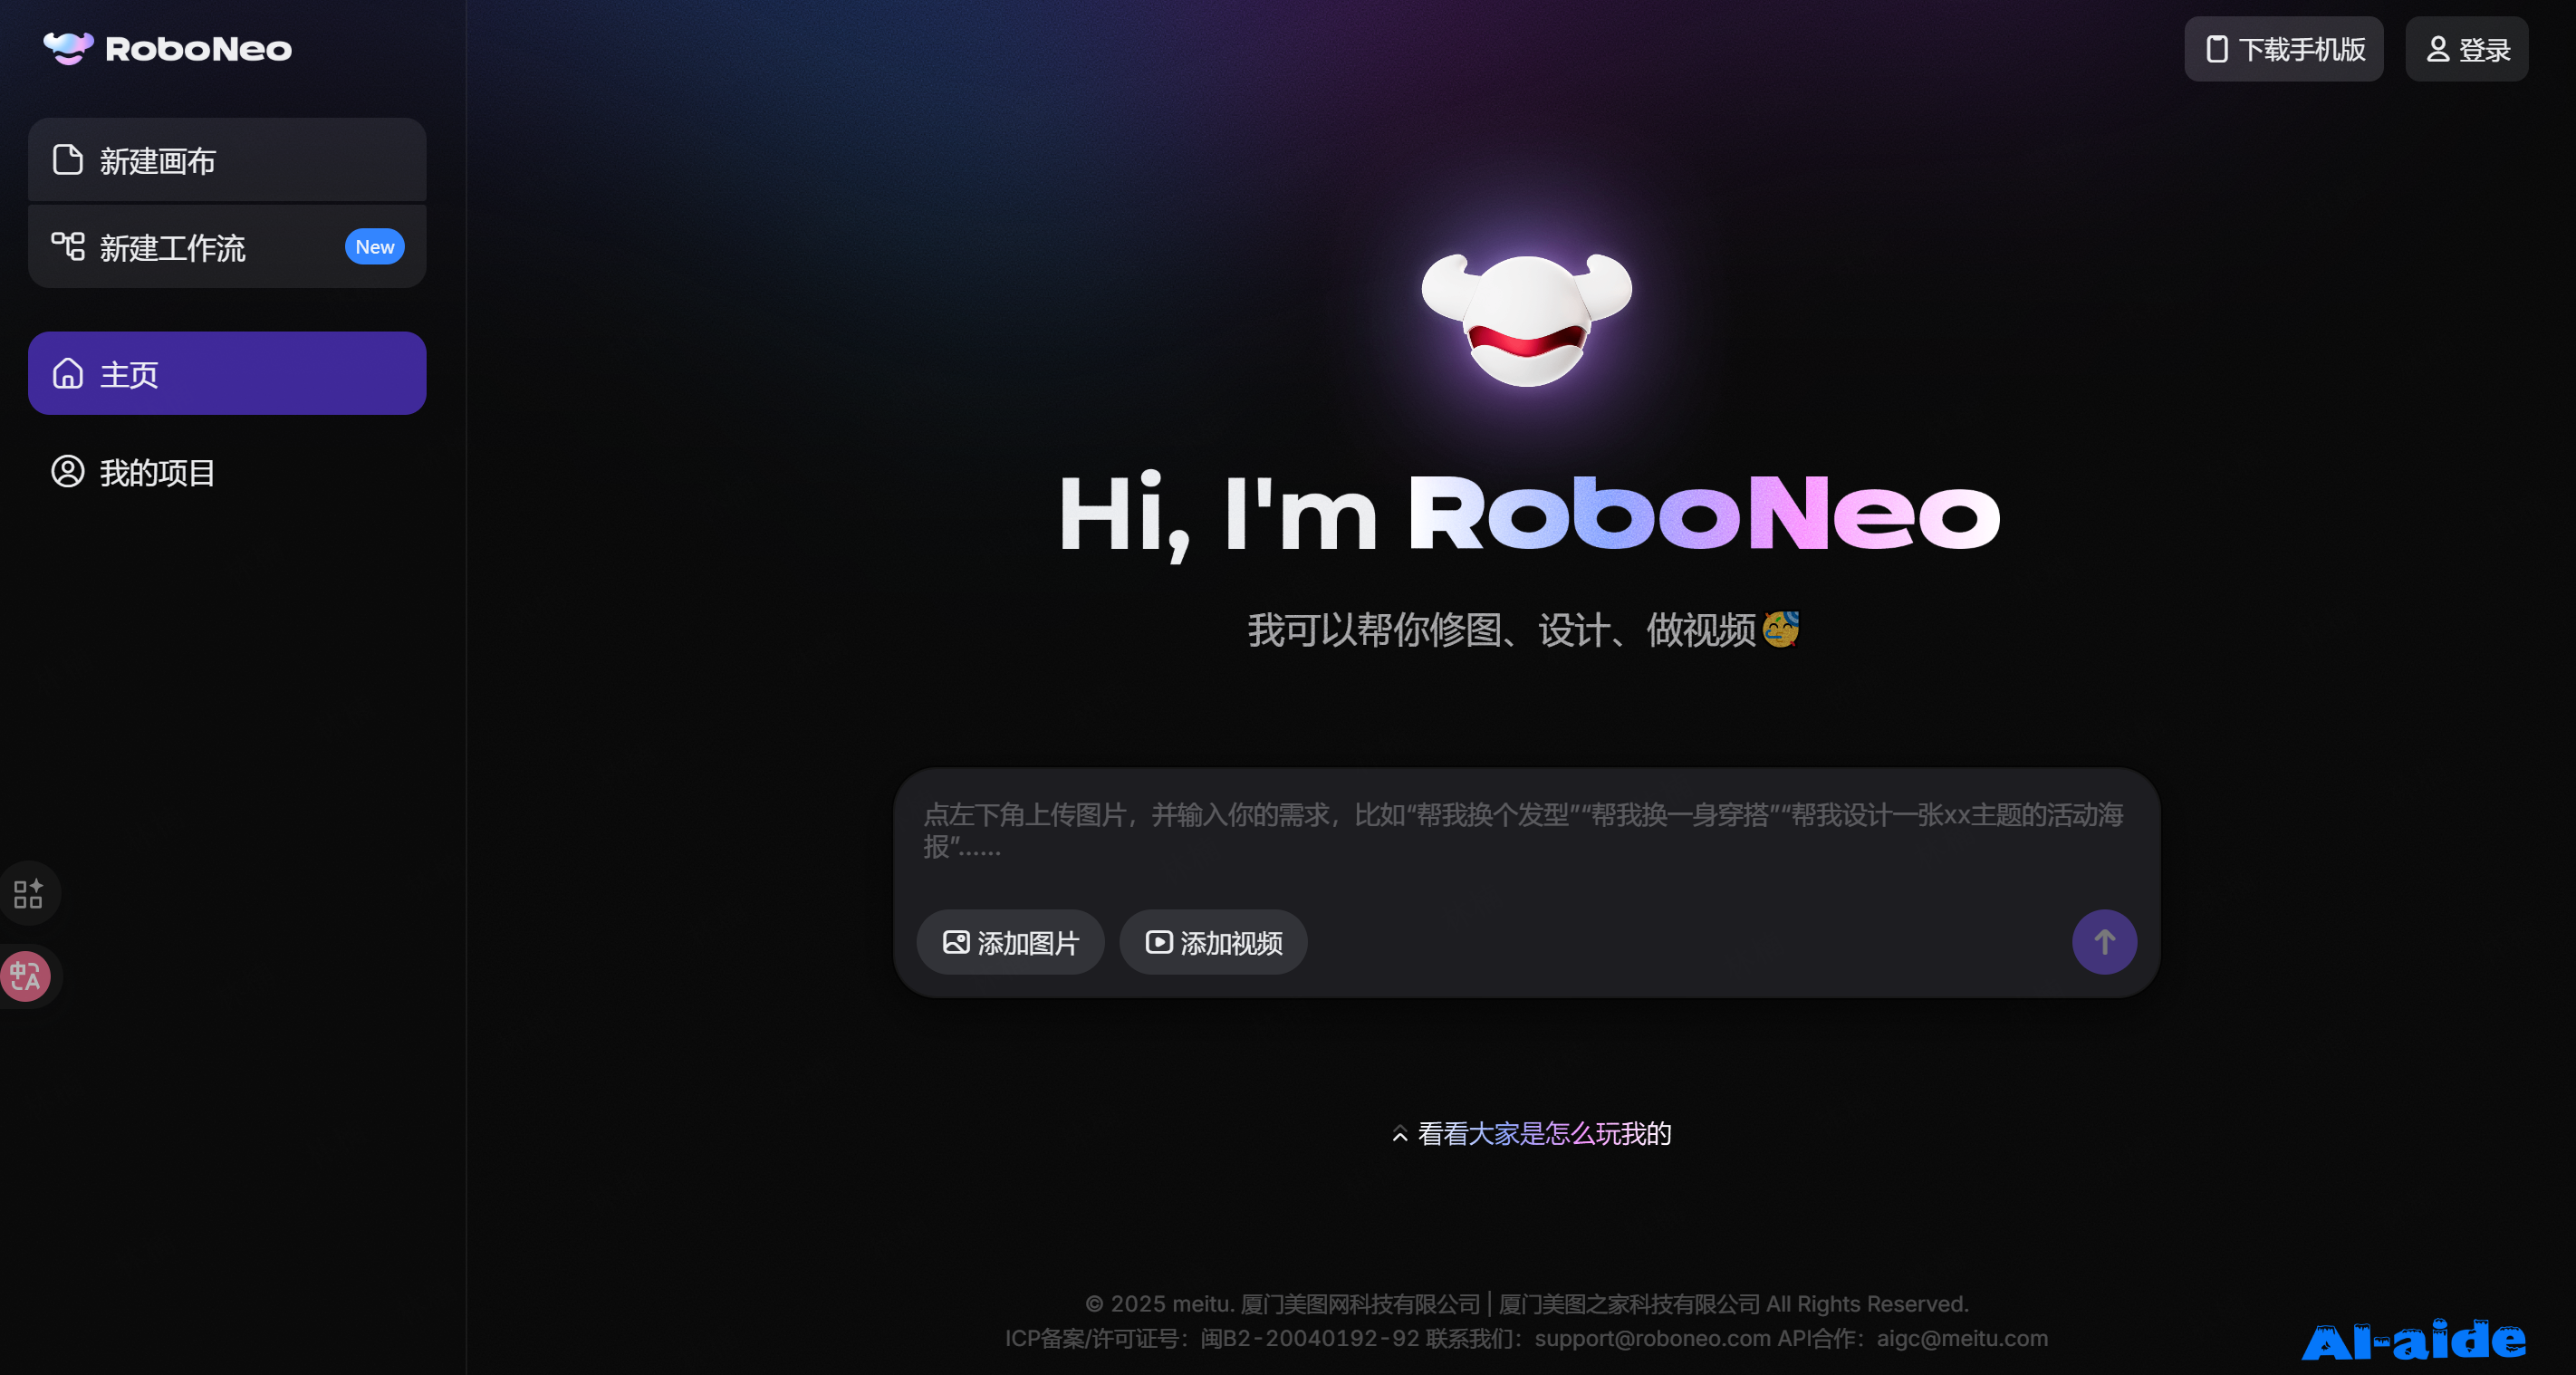The image size is (2576, 1375).
Task: Click the AI apps sparkle grid icon
Action: point(29,893)
